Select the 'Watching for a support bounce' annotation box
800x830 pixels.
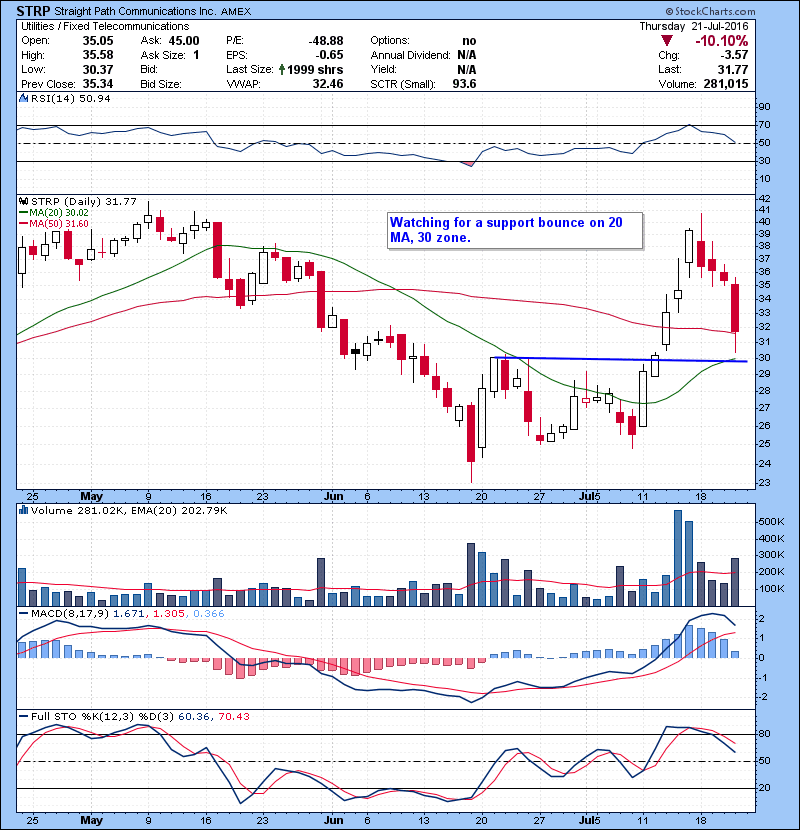[x=511, y=230]
